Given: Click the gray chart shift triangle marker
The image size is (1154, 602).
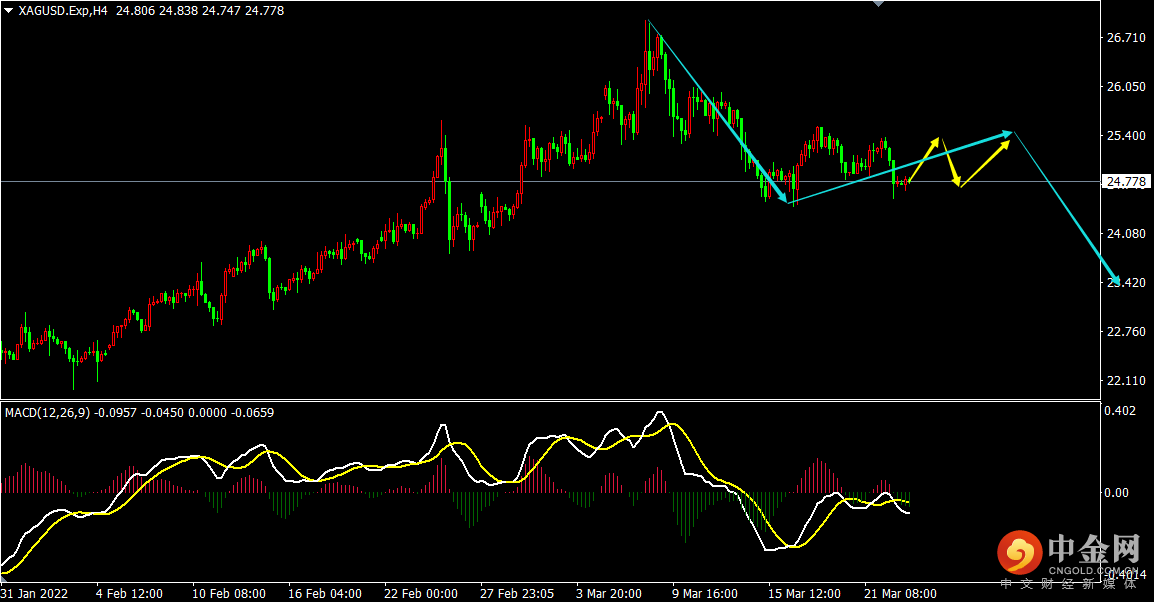Looking at the screenshot, I should (x=878, y=4).
